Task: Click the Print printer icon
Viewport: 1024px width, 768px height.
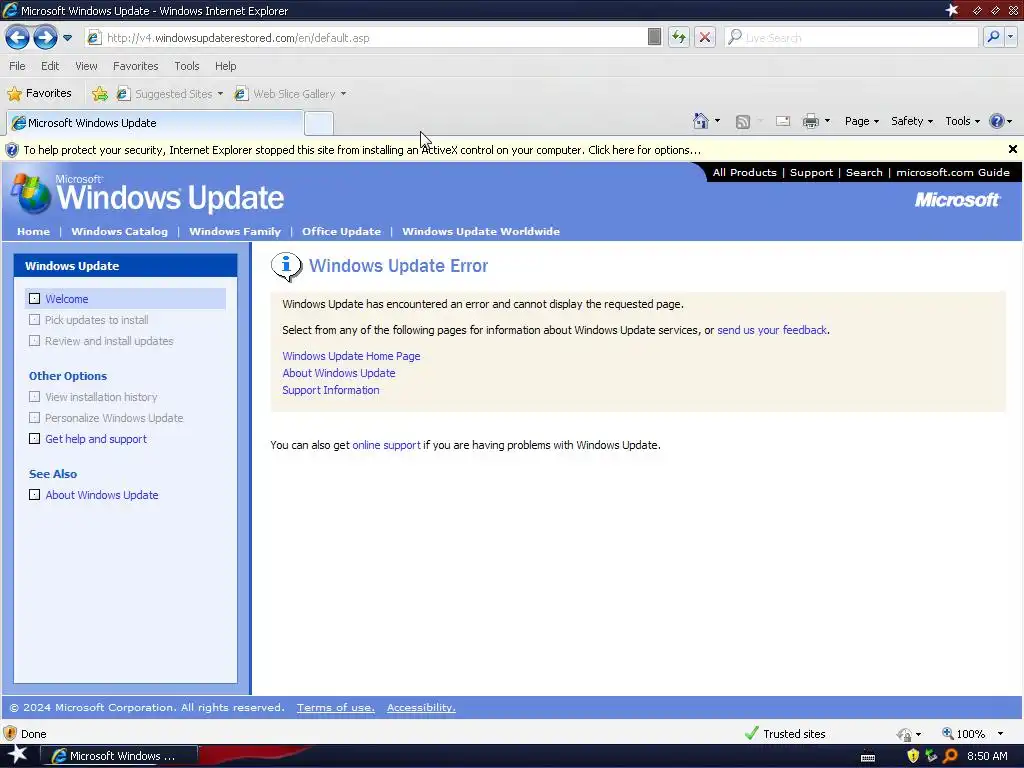Action: [x=810, y=121]
